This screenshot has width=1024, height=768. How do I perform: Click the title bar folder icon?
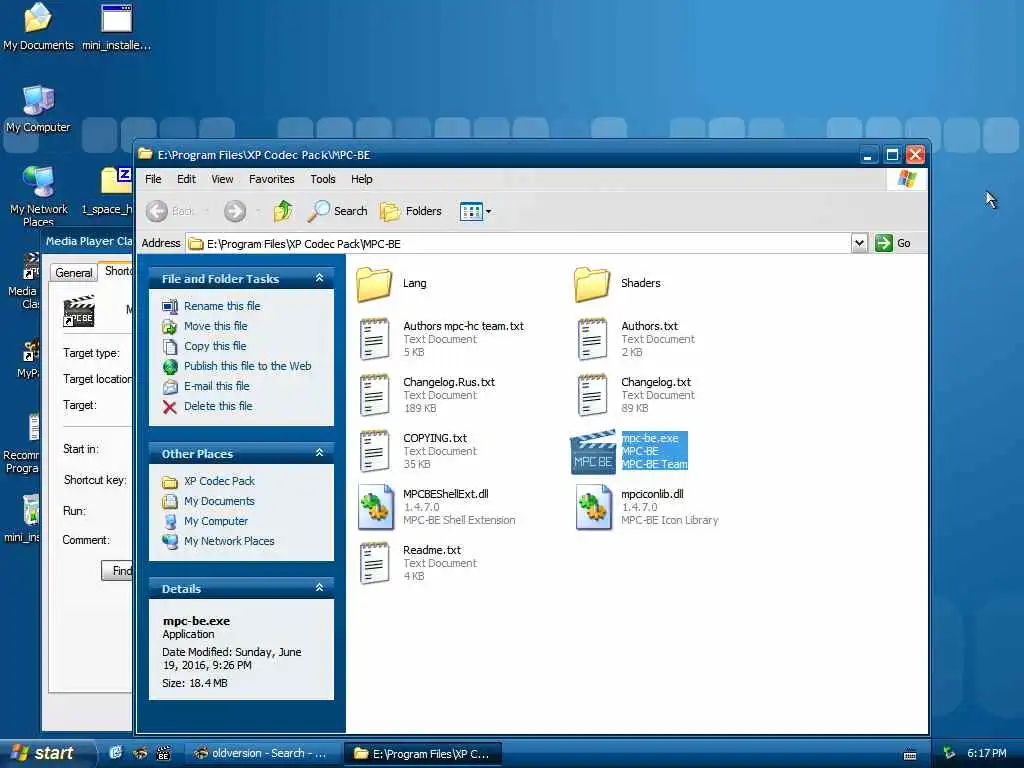(x=145, y=154)
